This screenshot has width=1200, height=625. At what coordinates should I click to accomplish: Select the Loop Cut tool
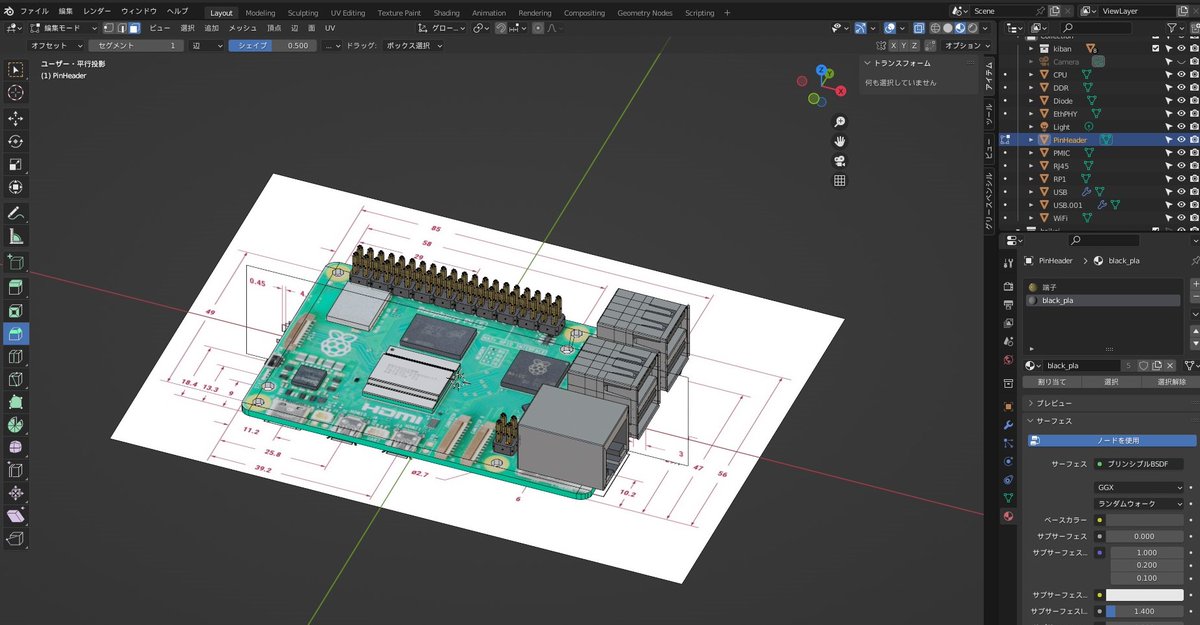(16, 356)
